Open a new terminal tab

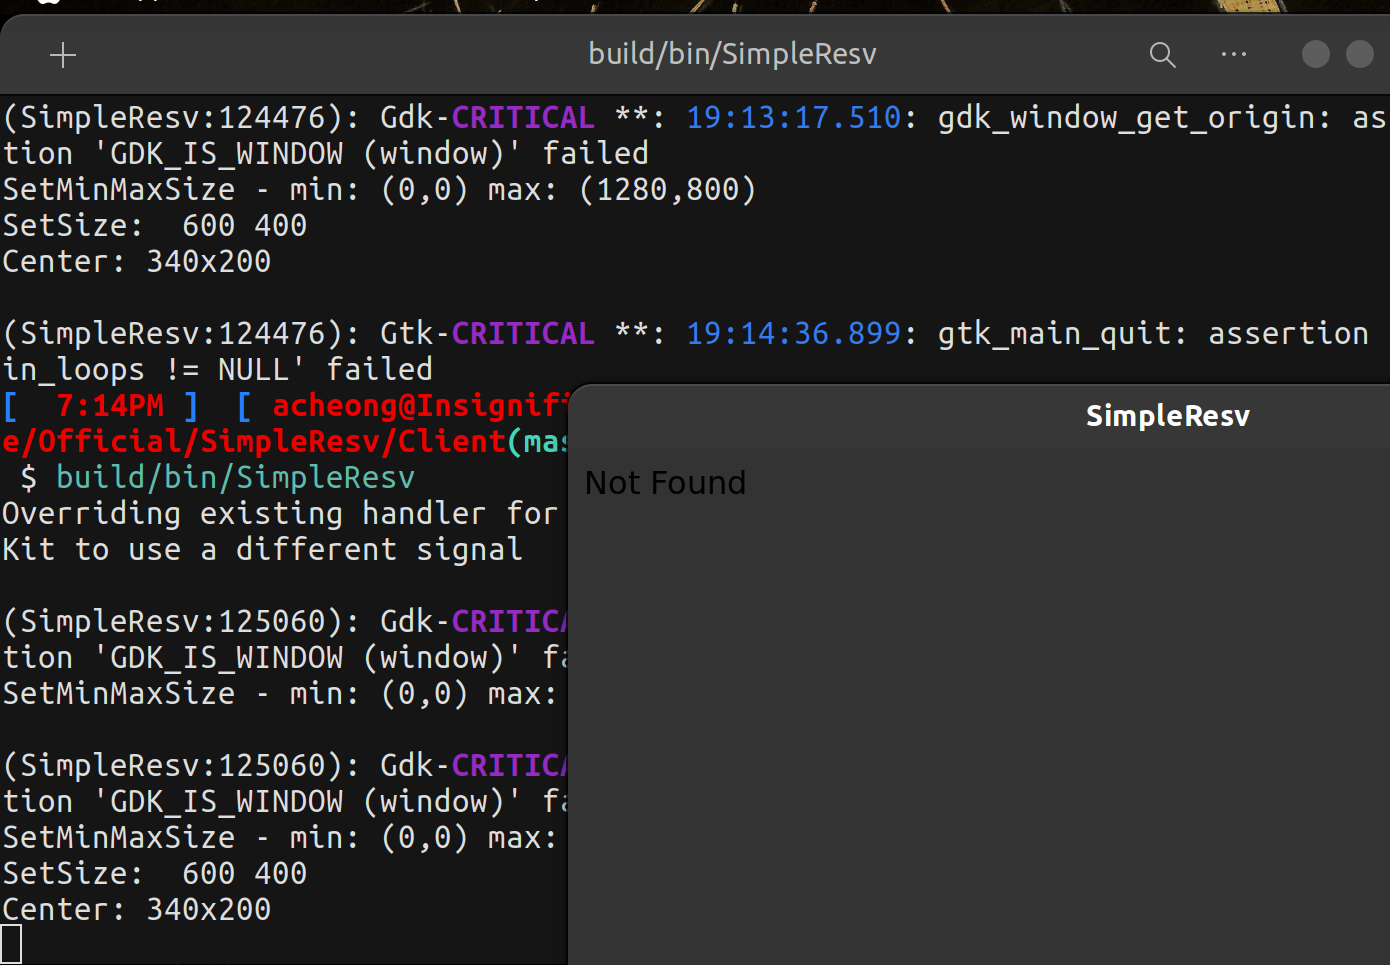(x=63, y=54)
